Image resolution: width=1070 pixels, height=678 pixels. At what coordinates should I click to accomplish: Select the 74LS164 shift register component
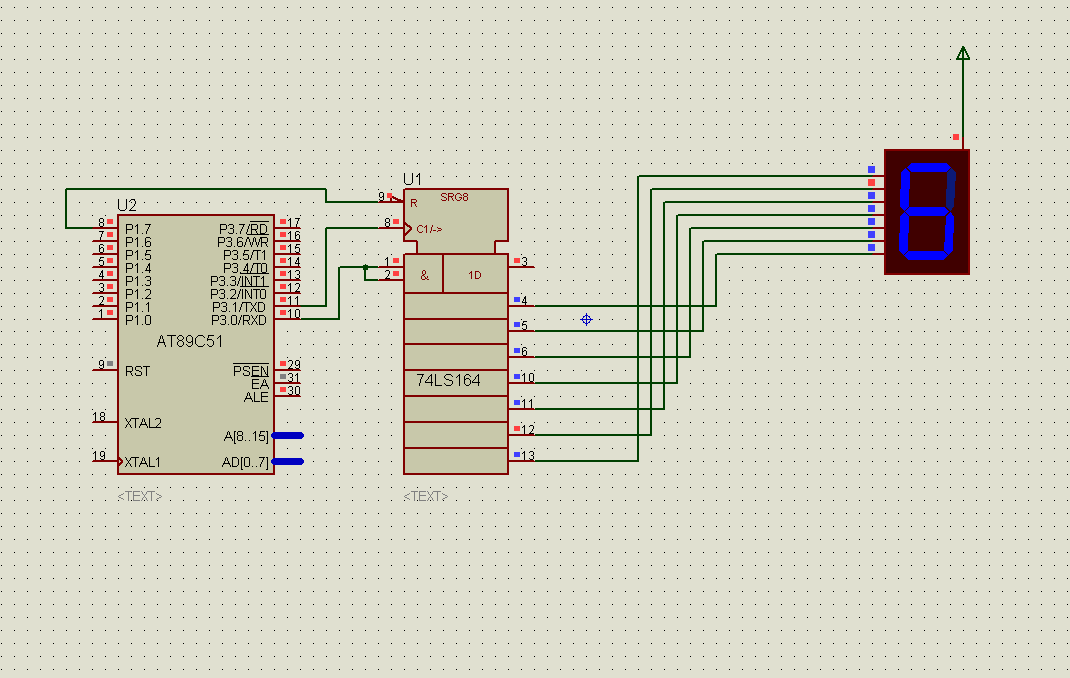point(456,331)
